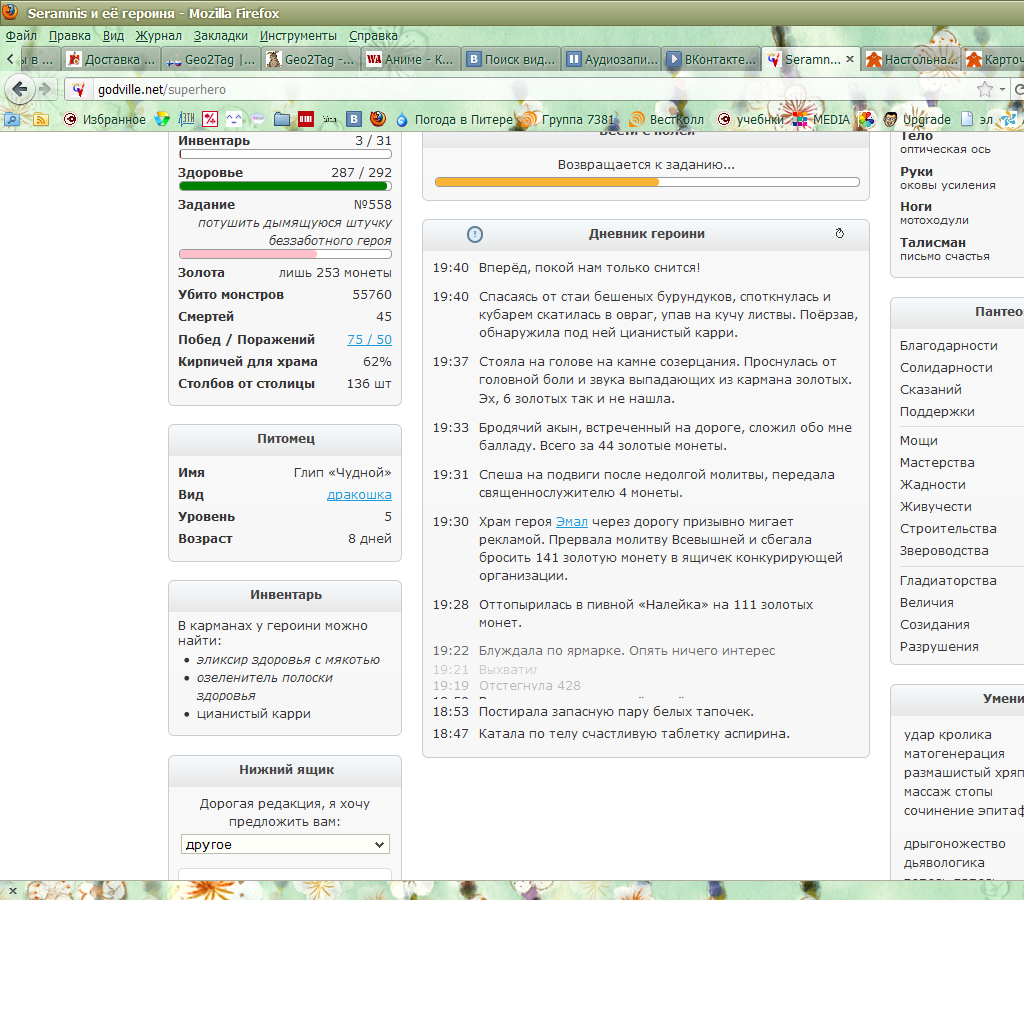Open the magnifier folder bookmark icon

pyautogui.click(x=12, y=119)
